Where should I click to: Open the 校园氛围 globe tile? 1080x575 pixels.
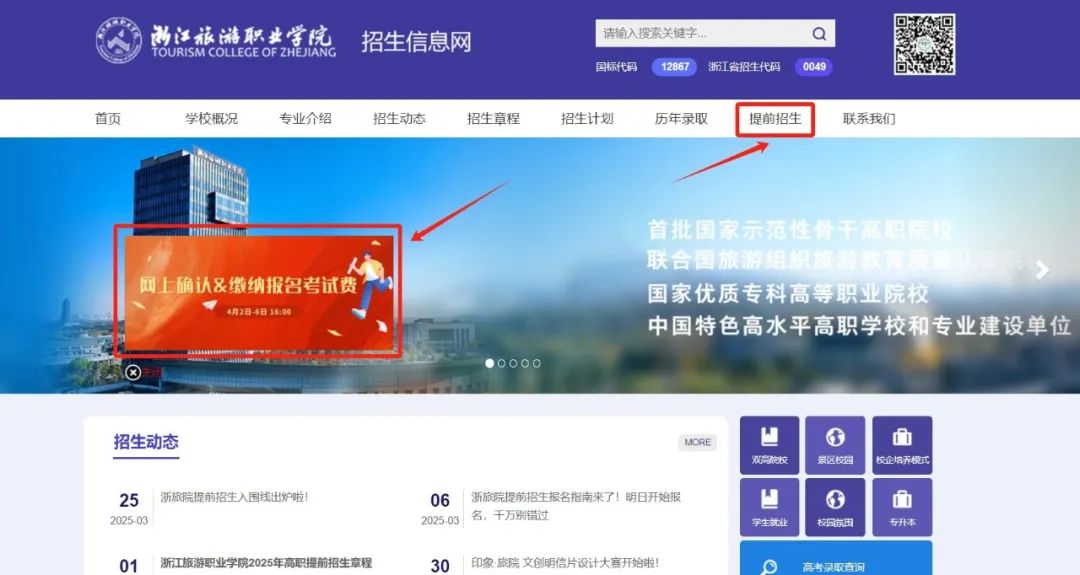pyautogui.click(x=835, y=507)
